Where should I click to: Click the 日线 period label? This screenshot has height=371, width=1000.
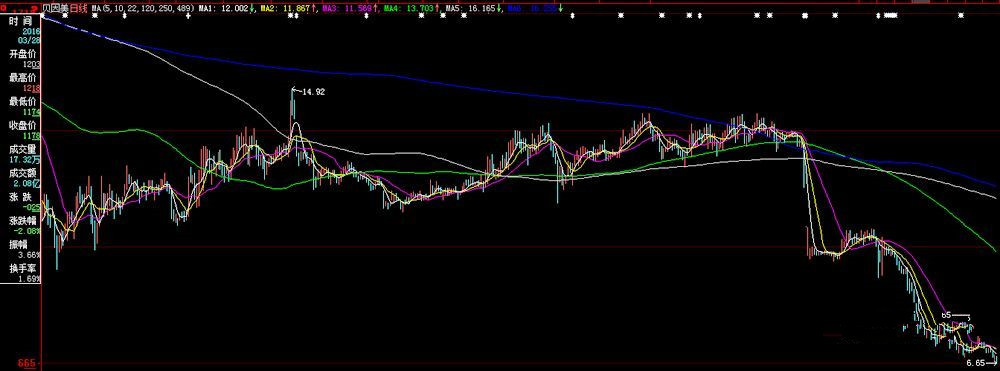[77, 8]
